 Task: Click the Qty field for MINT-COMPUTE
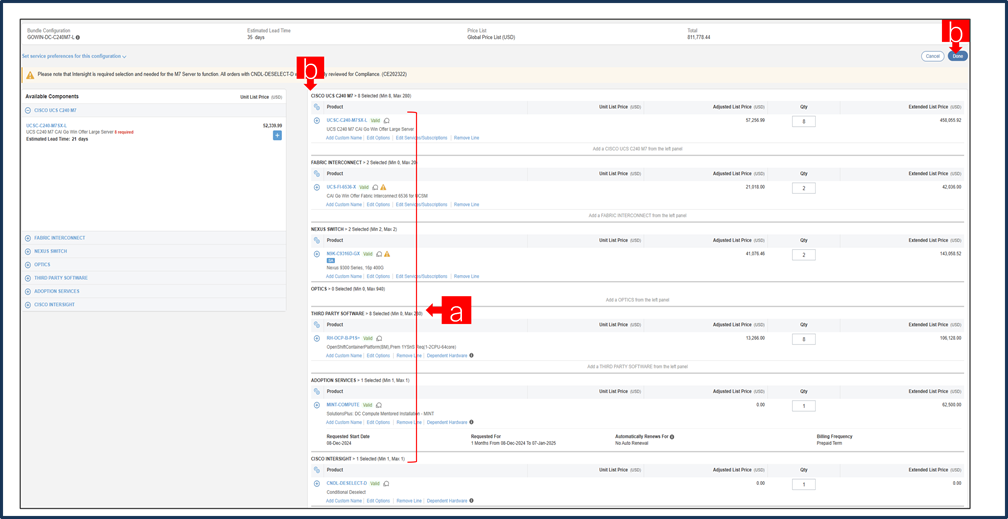[x=804, y=406]
